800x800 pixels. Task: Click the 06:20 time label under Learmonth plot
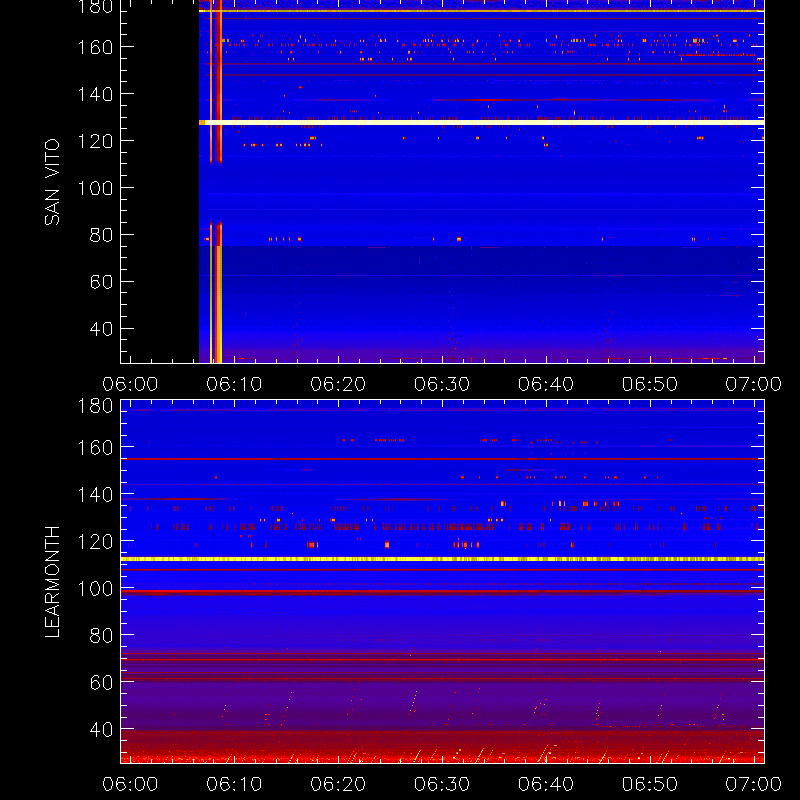point(338,784)
